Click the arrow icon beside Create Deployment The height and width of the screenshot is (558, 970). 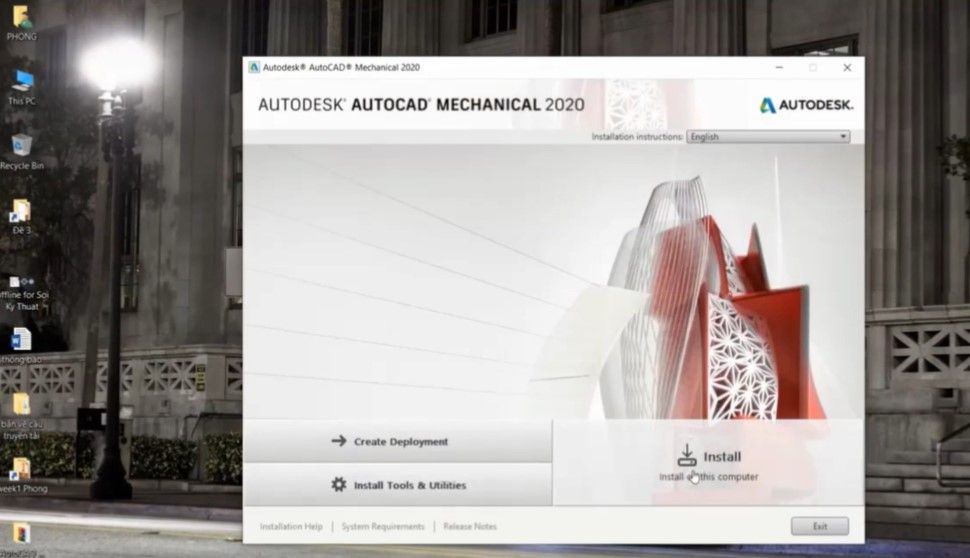(338, 440)
